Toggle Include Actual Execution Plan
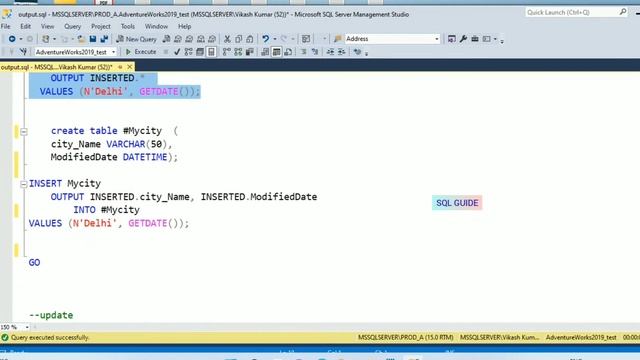 (227, 52)
